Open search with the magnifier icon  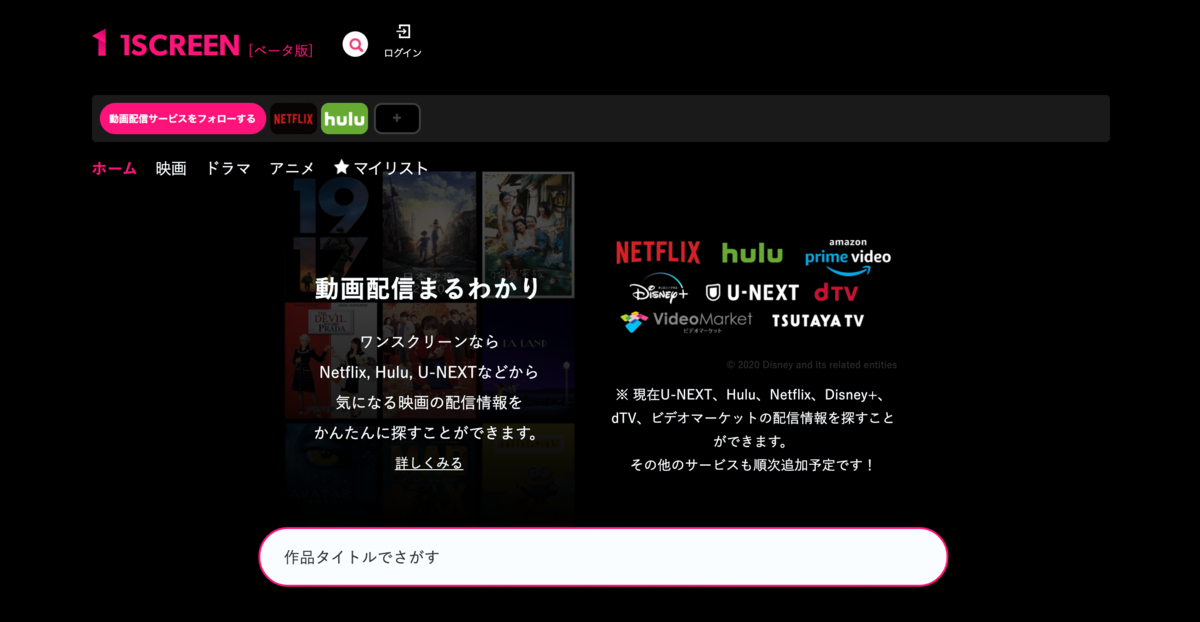coord(355,44)
